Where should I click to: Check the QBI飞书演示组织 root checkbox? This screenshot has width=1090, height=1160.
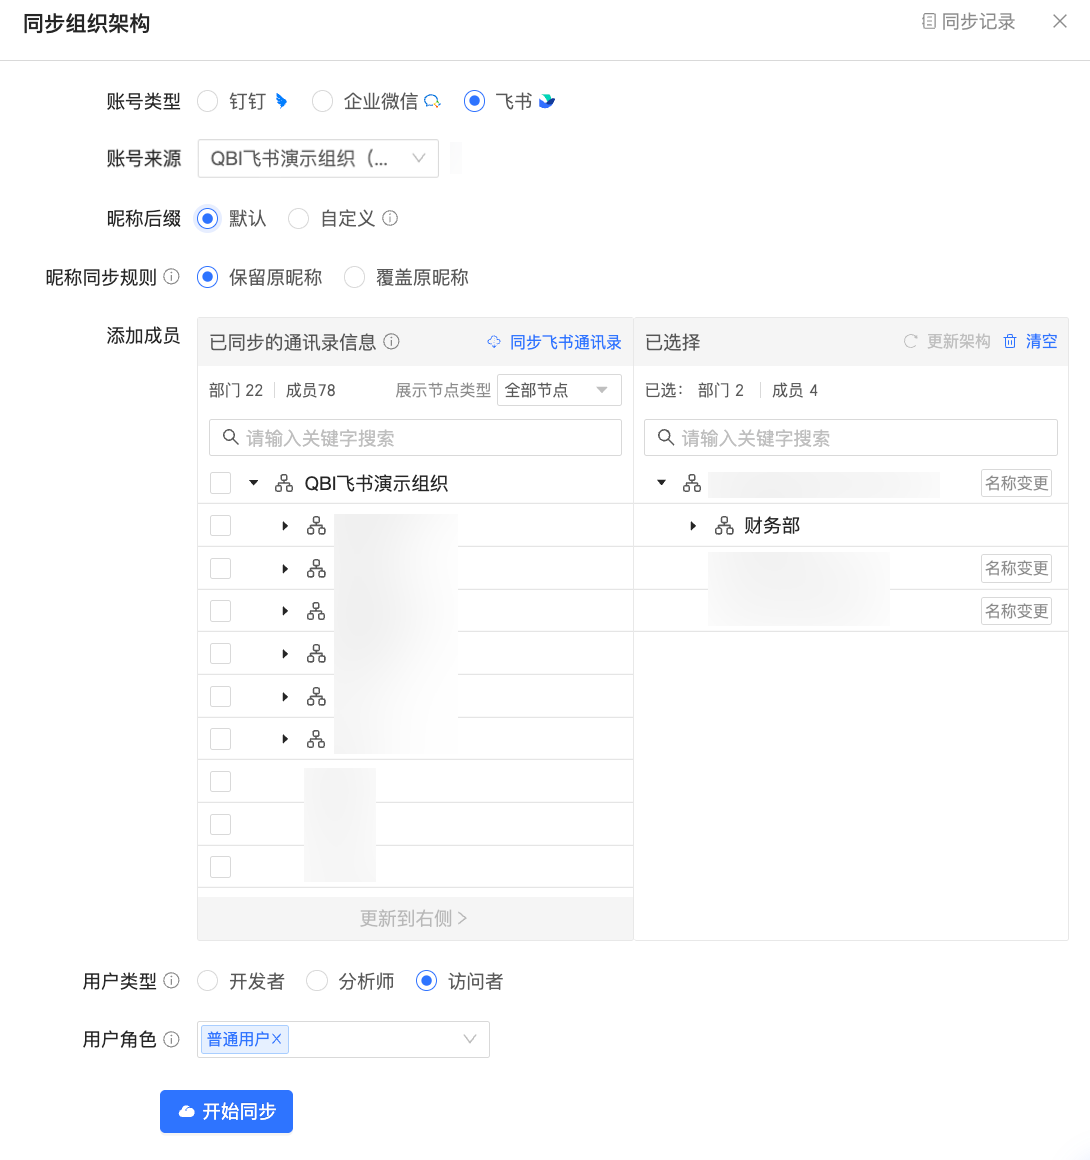(220, 482)
